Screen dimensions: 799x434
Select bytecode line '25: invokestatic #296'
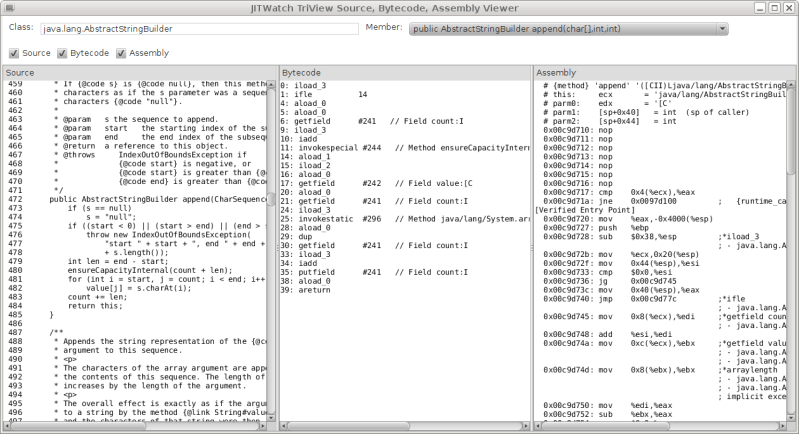click(405, 219)
